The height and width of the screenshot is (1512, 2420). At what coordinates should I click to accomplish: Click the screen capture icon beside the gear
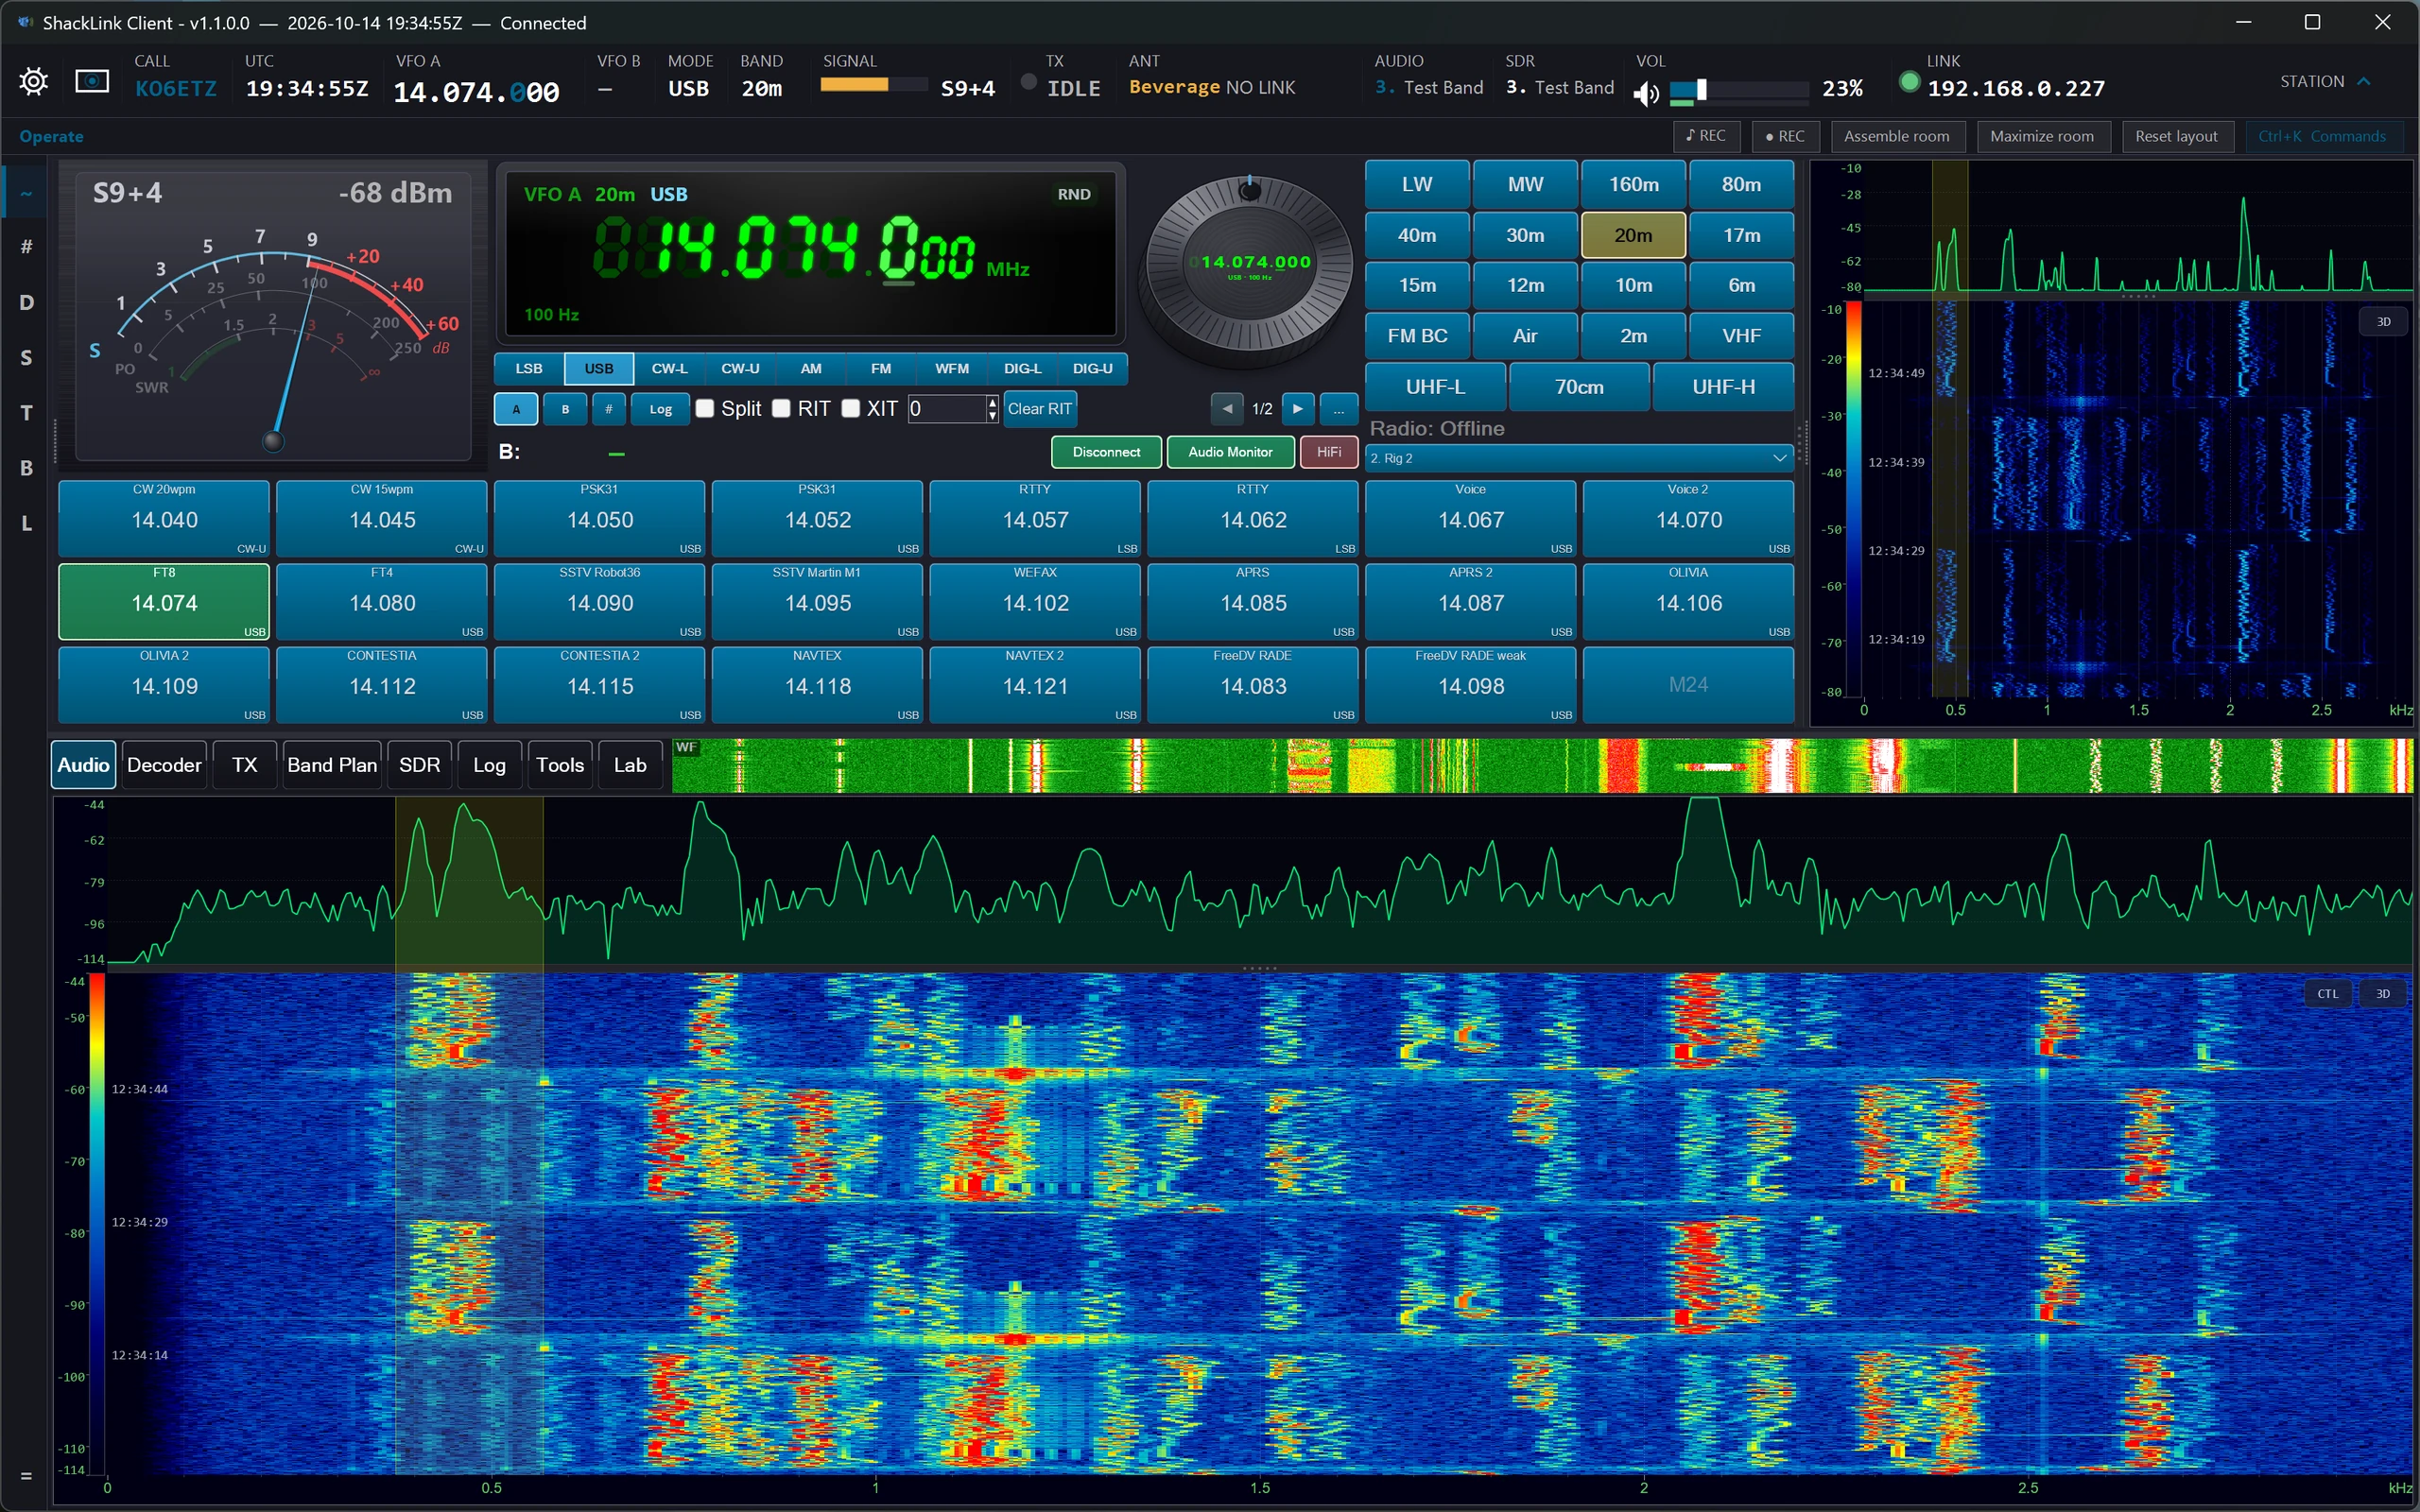click(92, 81)
